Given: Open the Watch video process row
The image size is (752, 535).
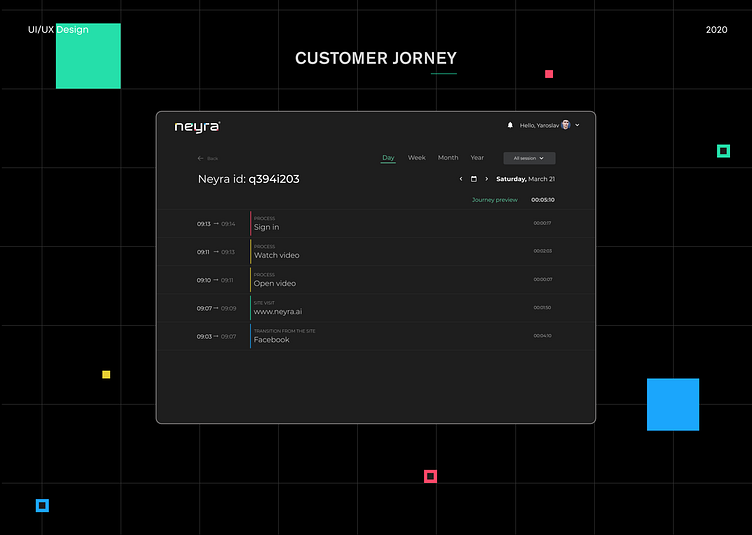Looking at the screenshot, I should pos(376,252).
